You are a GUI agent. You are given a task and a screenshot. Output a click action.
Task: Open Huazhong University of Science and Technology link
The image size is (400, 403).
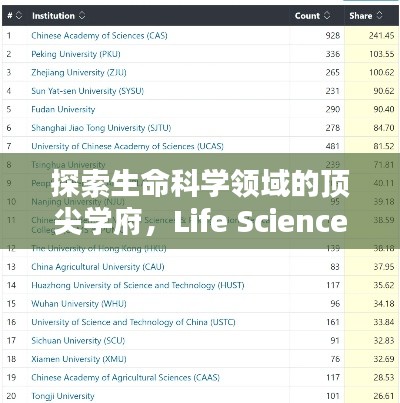point(138,285)
